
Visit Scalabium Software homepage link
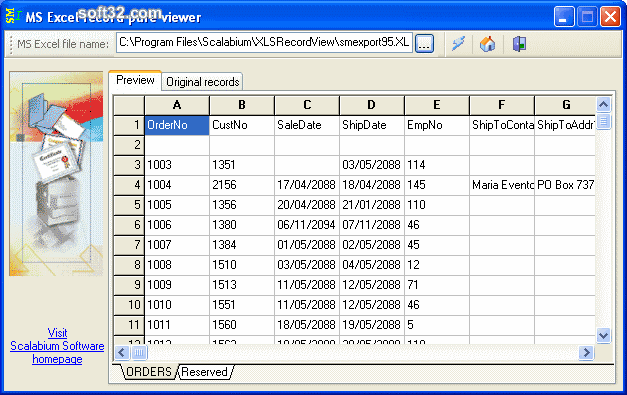tap(57, 346)
